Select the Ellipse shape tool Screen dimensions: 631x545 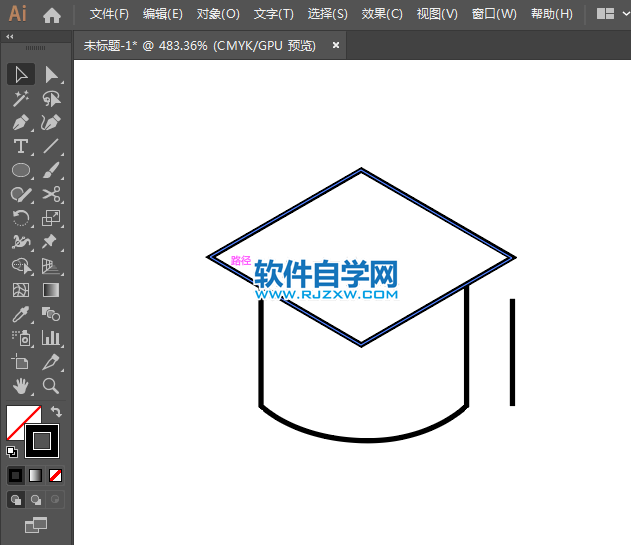pyautogui.click(x=20, y=171)
